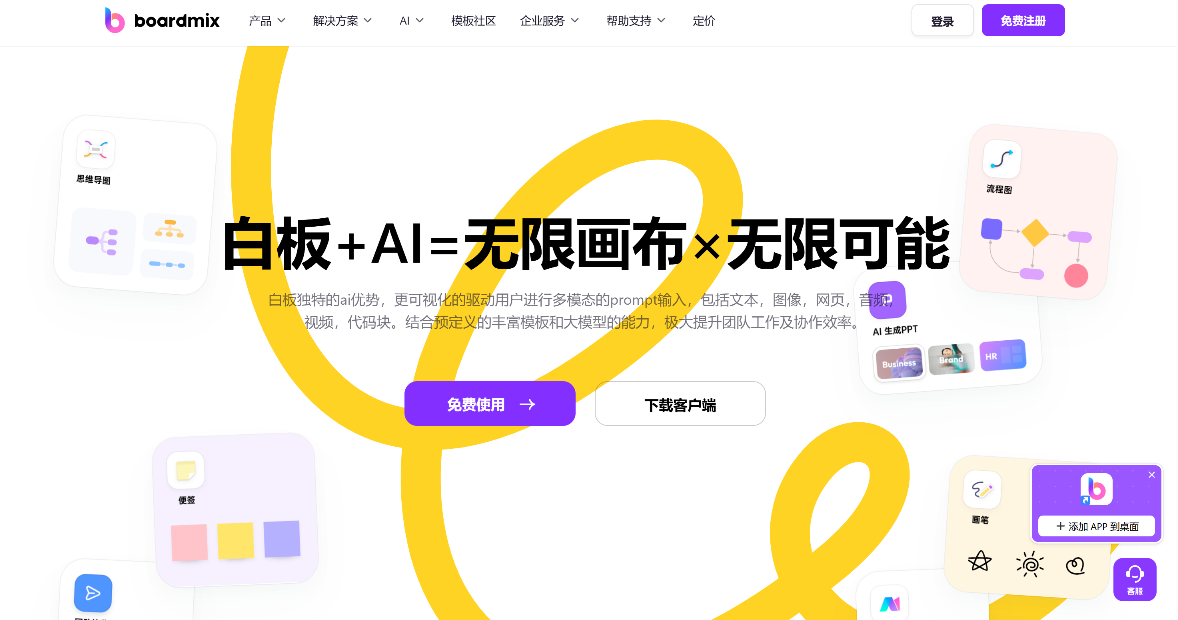Open the 模板社区 menu item

[x=473, y=21]
